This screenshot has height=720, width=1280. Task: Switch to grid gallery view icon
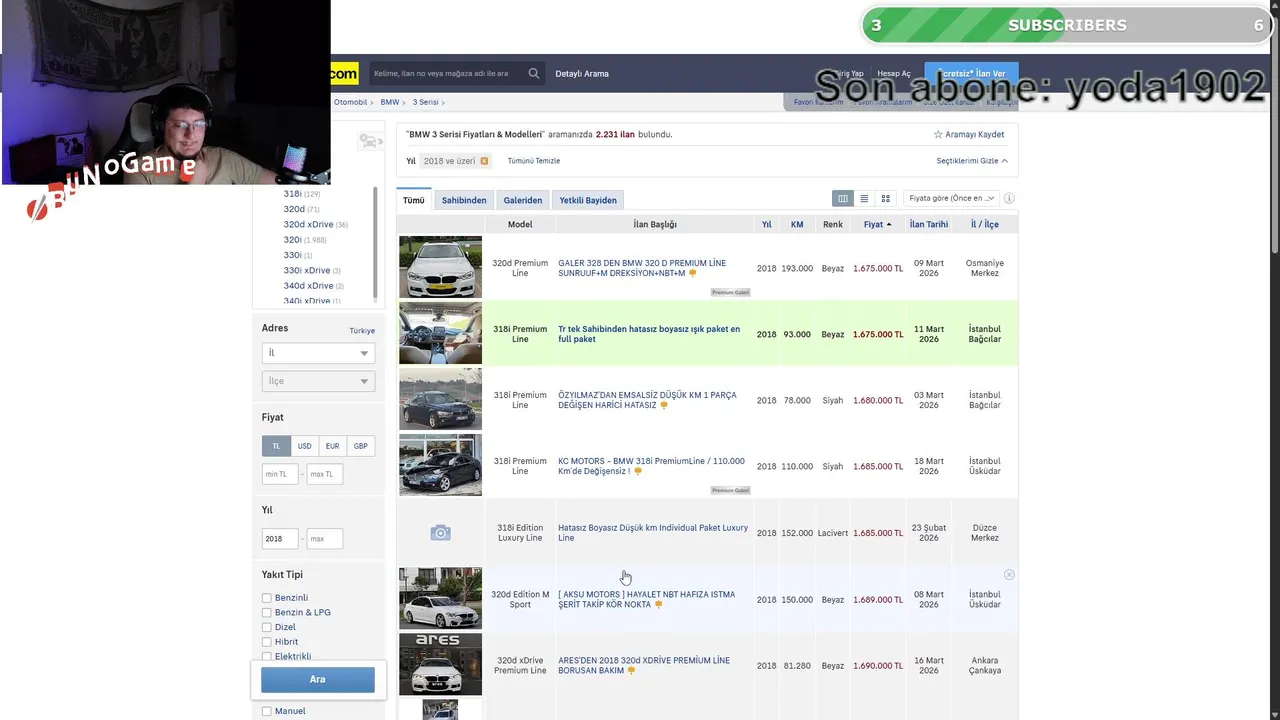point(885,199)
